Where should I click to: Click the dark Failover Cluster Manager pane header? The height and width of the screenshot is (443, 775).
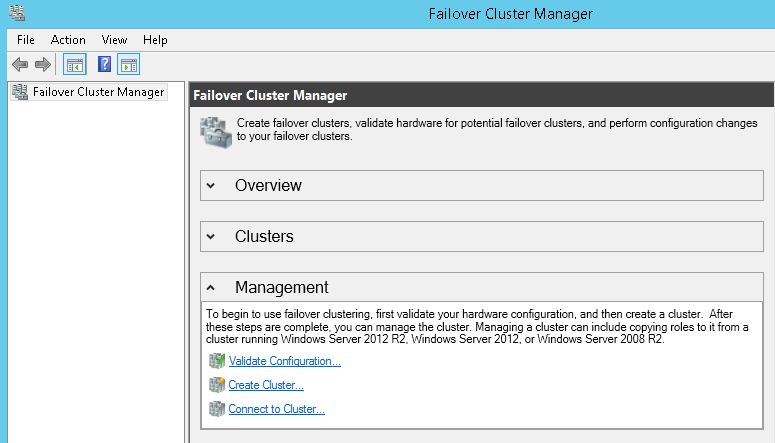[482, 95]
